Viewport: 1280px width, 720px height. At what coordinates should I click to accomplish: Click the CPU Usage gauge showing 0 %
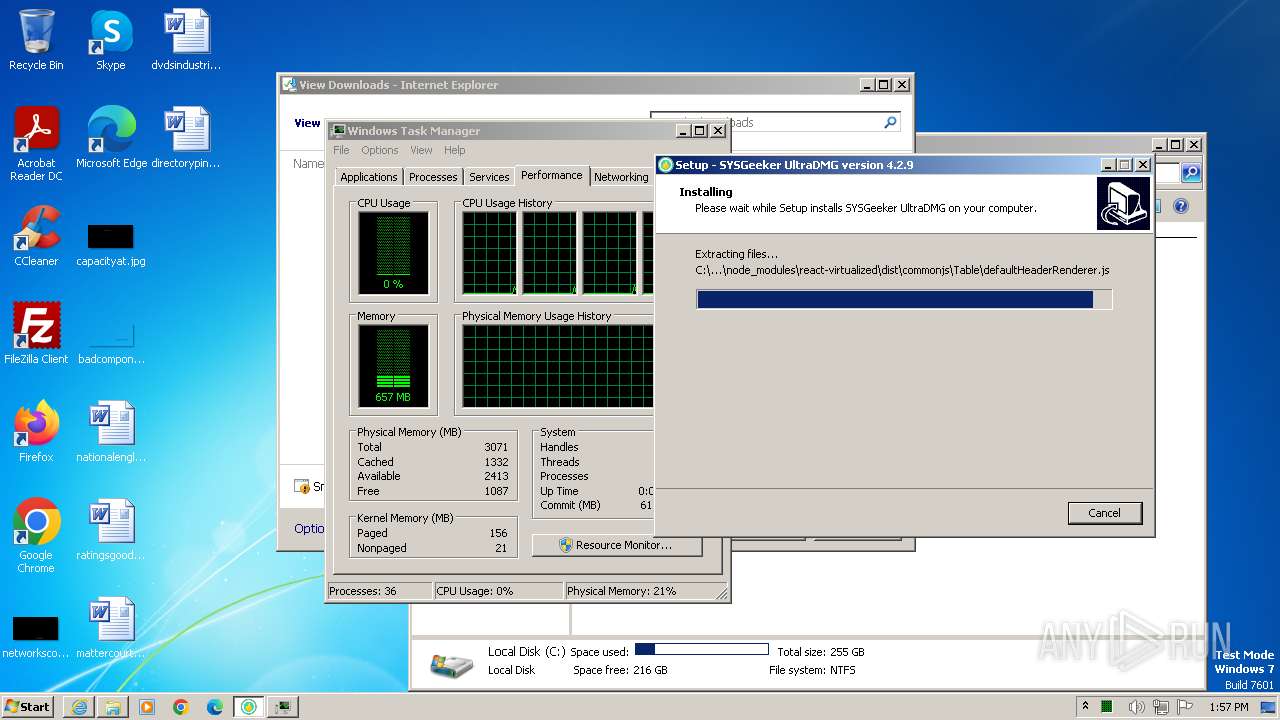pyautogui.click(x=393, y=254)
